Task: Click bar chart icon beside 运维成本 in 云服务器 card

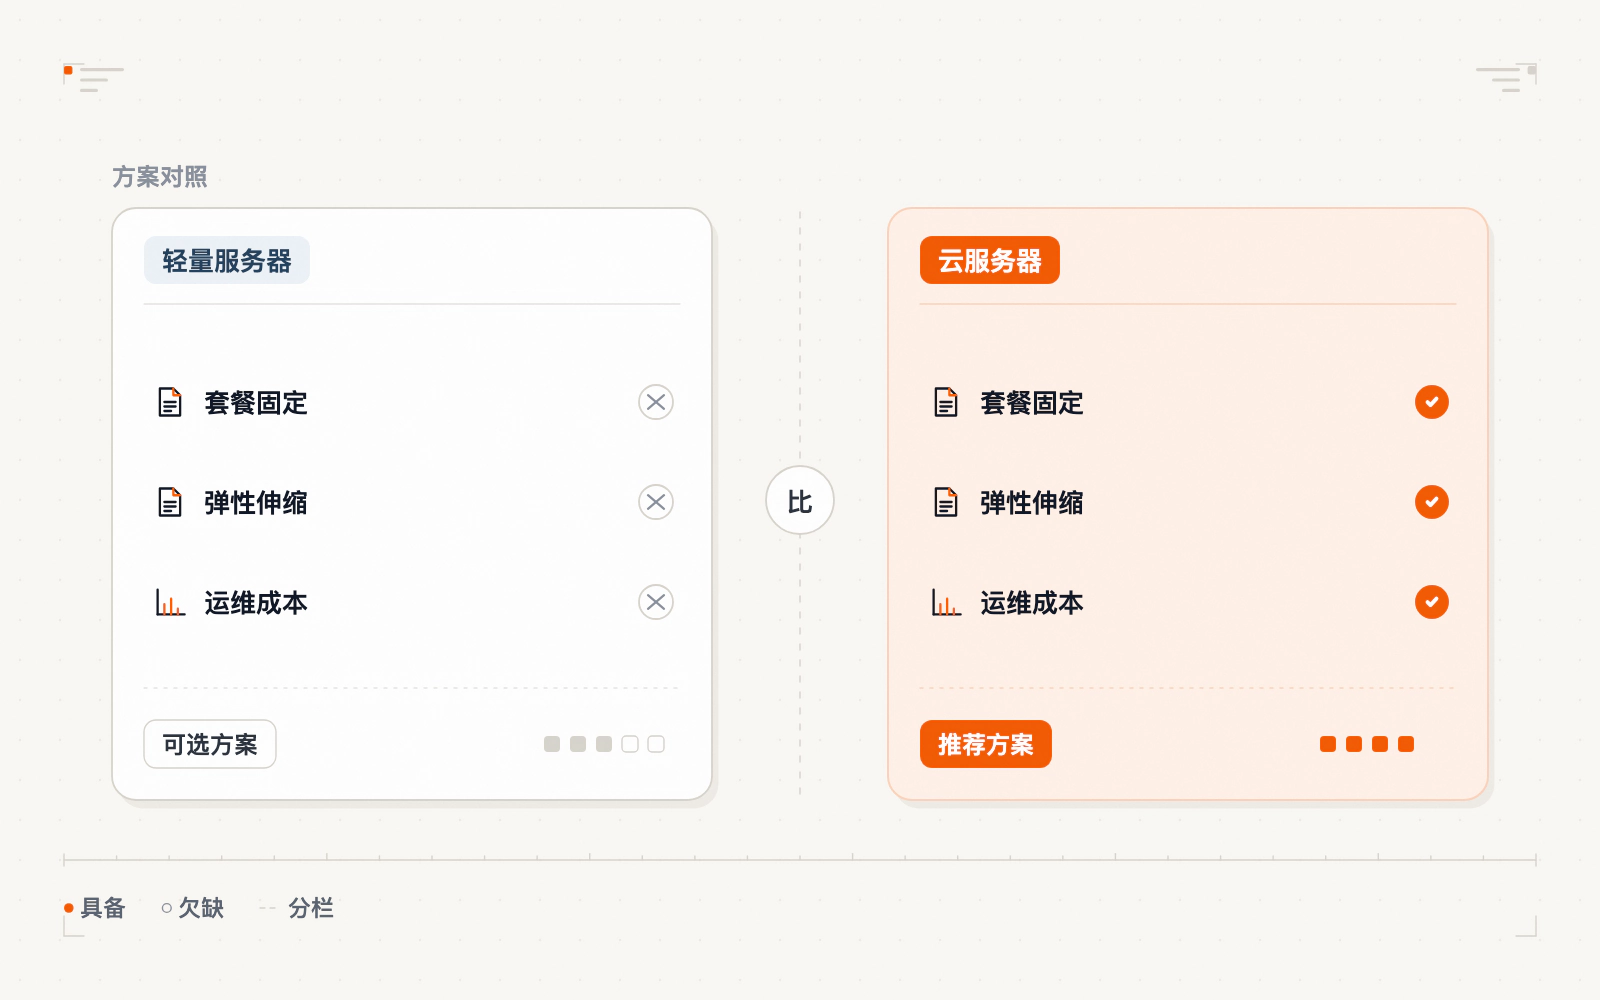Action: tap(946, 602)
